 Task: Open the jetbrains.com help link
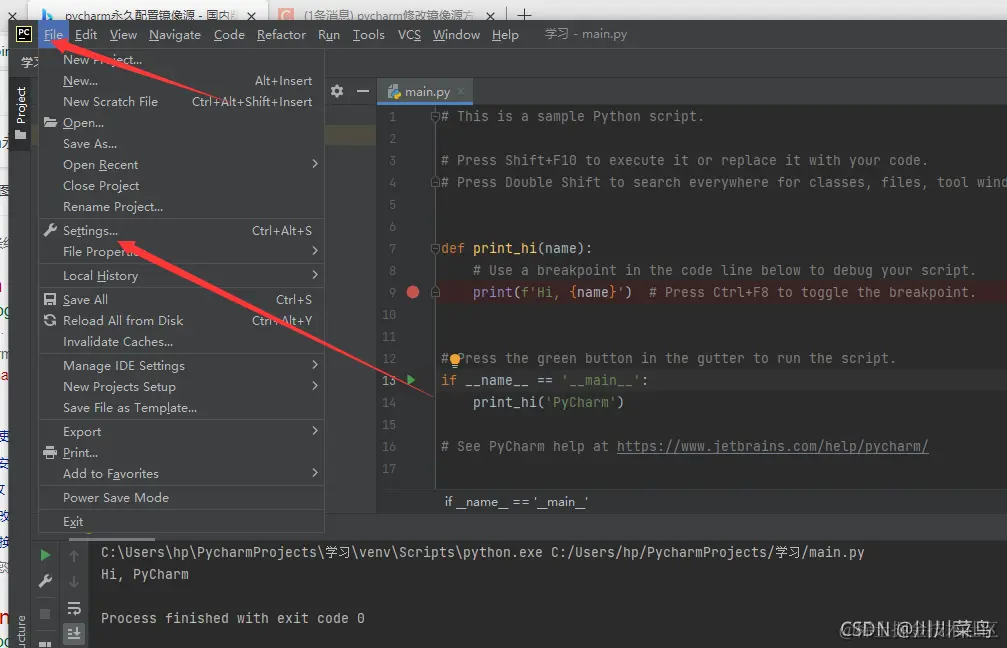773,446
